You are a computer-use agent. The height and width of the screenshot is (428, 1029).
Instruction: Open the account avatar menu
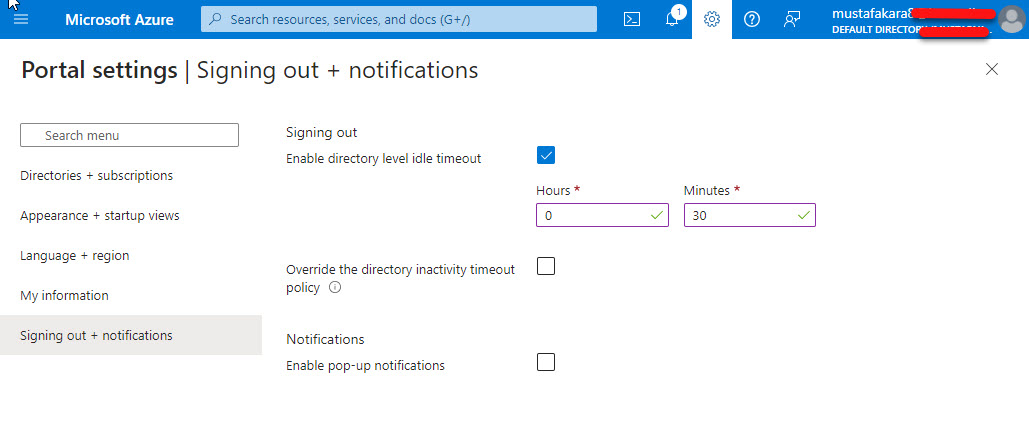1011,20
